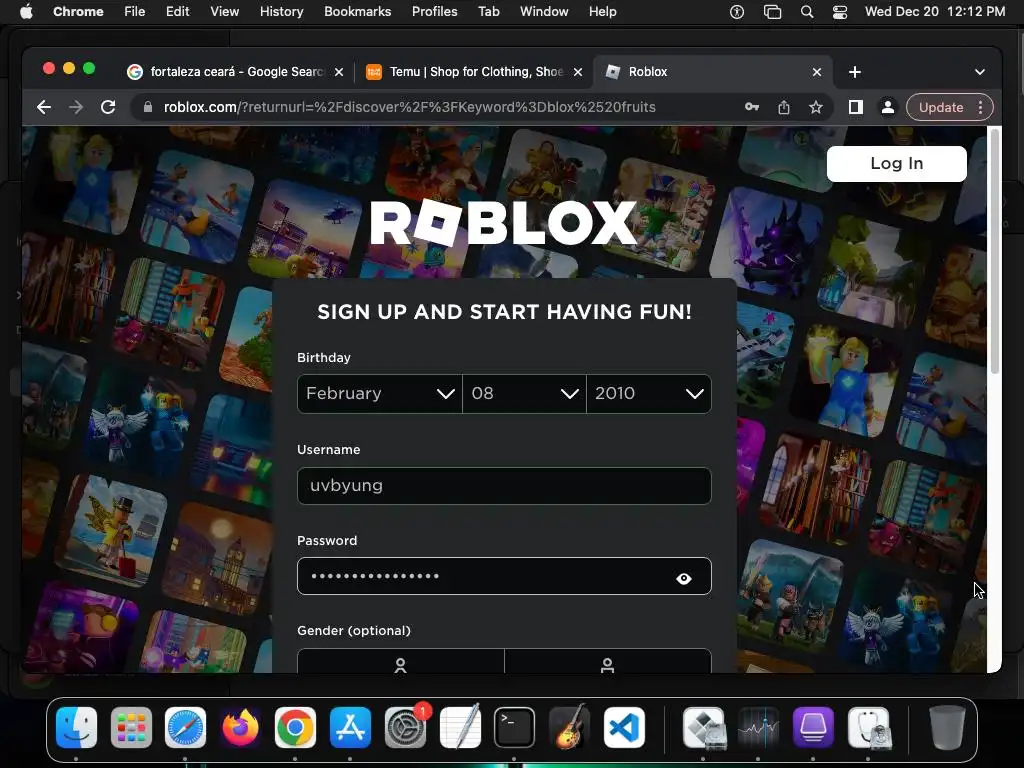Open System Settings from the Dock

tap(406, 728)
